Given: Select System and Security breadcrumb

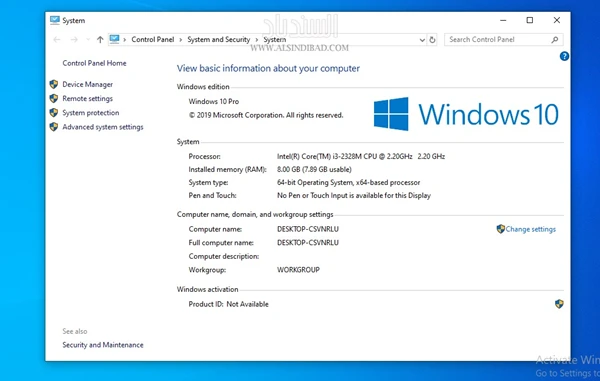Looking at the screenshot, I should click(x=218, y=39).
